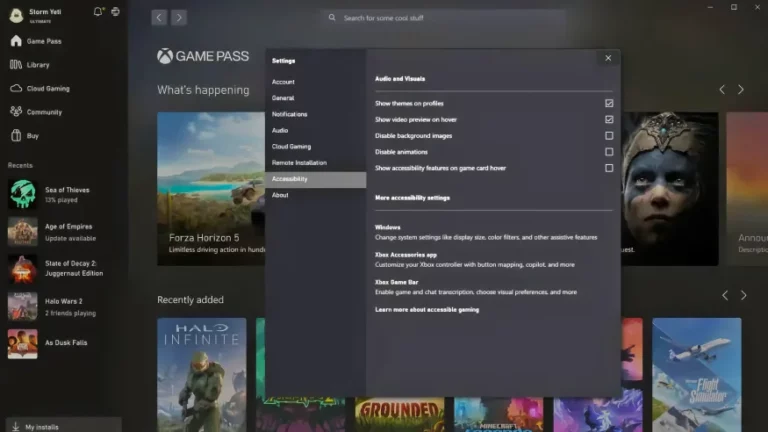Open the Buy store bag icon

coord(16,135)
